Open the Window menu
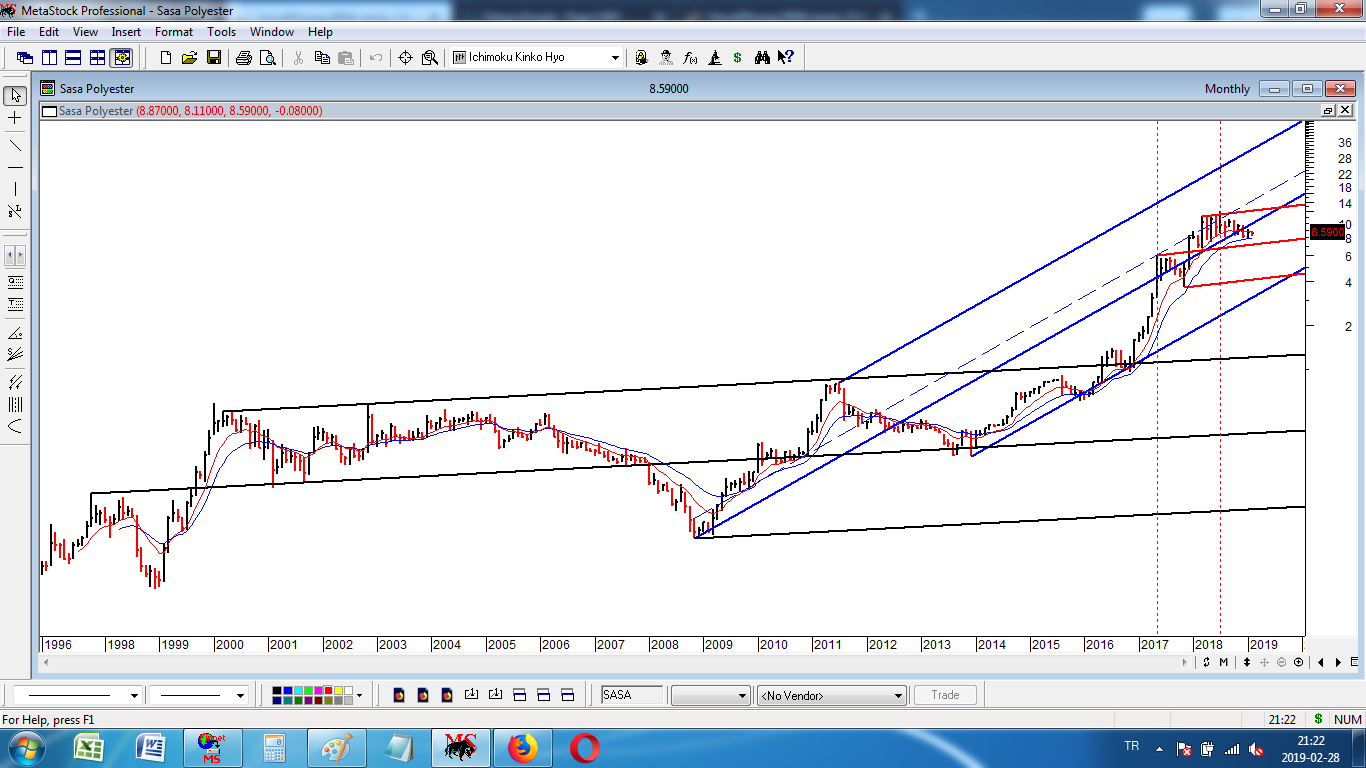Screen dimensions: 1366x768 [272, 32]
